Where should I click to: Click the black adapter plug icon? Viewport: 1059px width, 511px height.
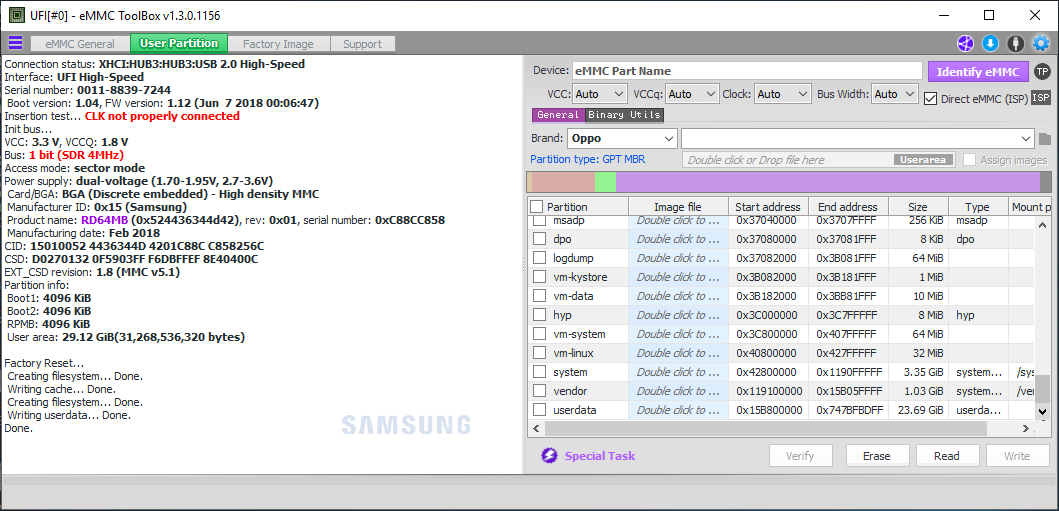tap(1015, 44)
